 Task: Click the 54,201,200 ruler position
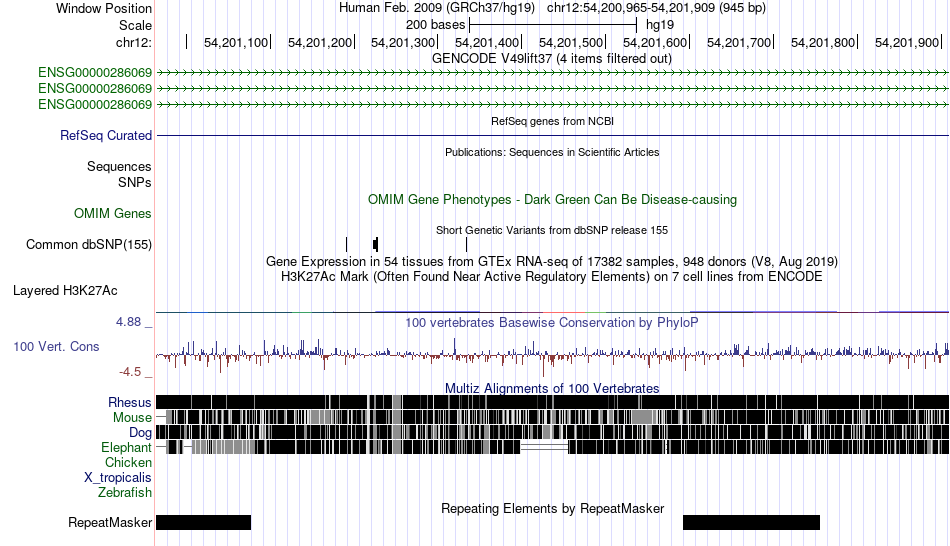(320, 42)
